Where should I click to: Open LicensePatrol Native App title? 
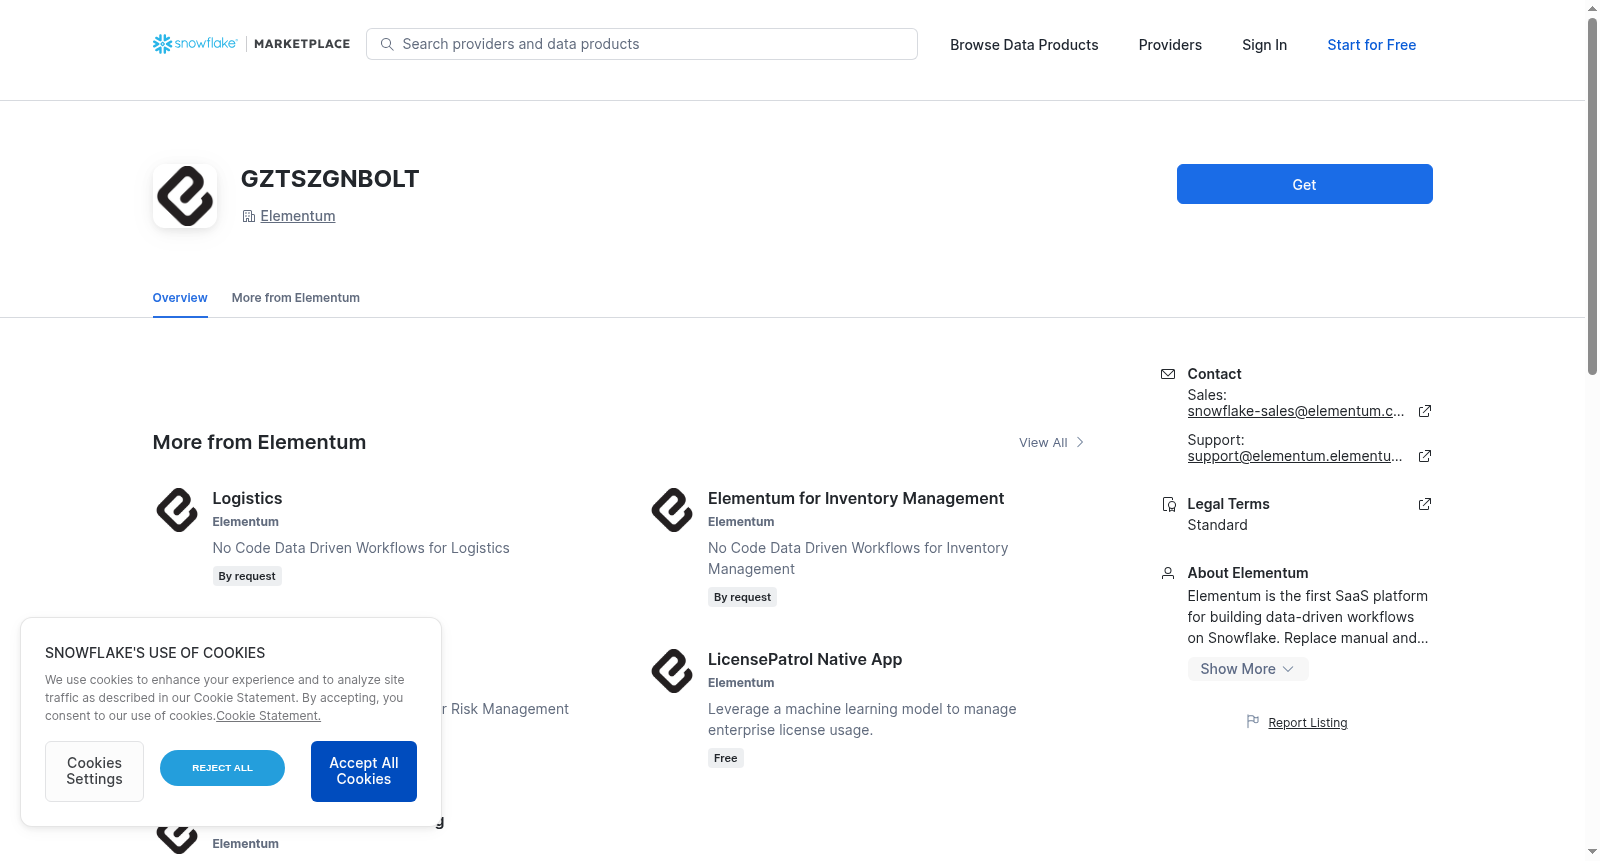coord(805,659)
